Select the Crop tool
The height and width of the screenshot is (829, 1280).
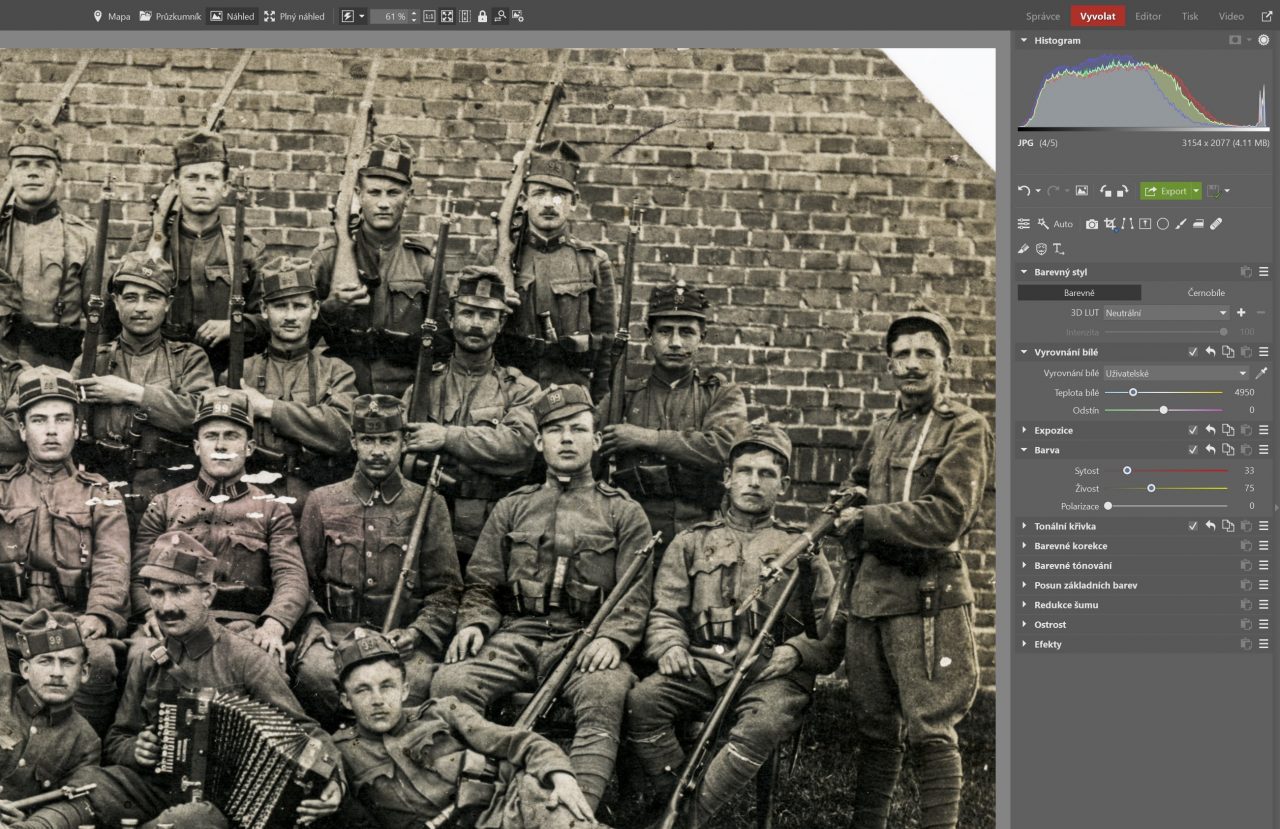(x=1110, y=224)
